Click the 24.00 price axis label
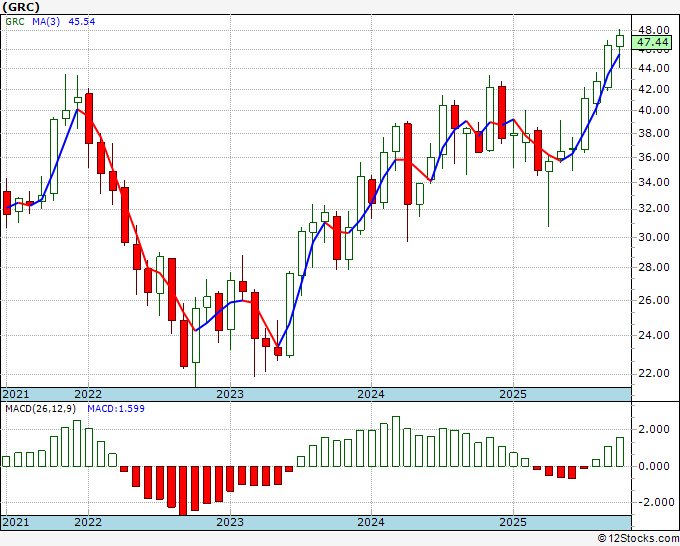 coord(653,335)
